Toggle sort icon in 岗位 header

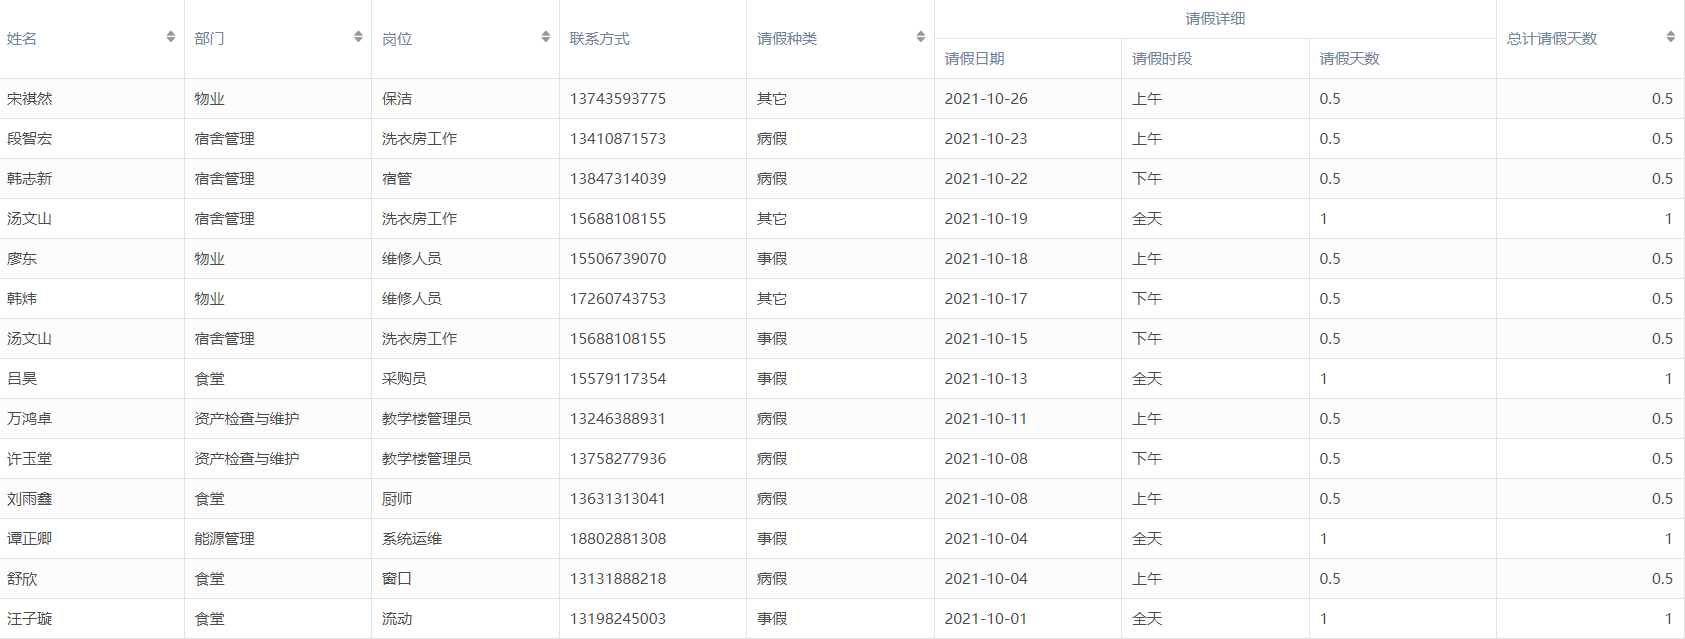click(545, 37)
